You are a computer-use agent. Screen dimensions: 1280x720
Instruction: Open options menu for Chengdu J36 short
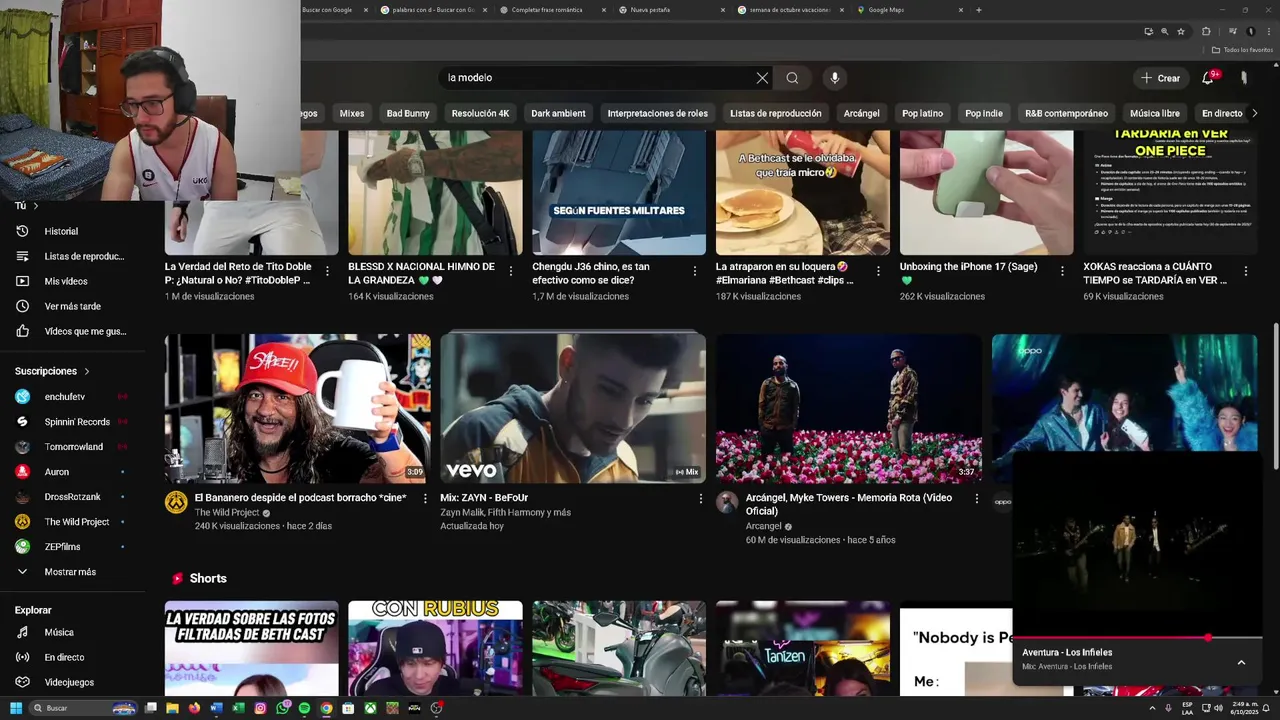pos(695,271)
